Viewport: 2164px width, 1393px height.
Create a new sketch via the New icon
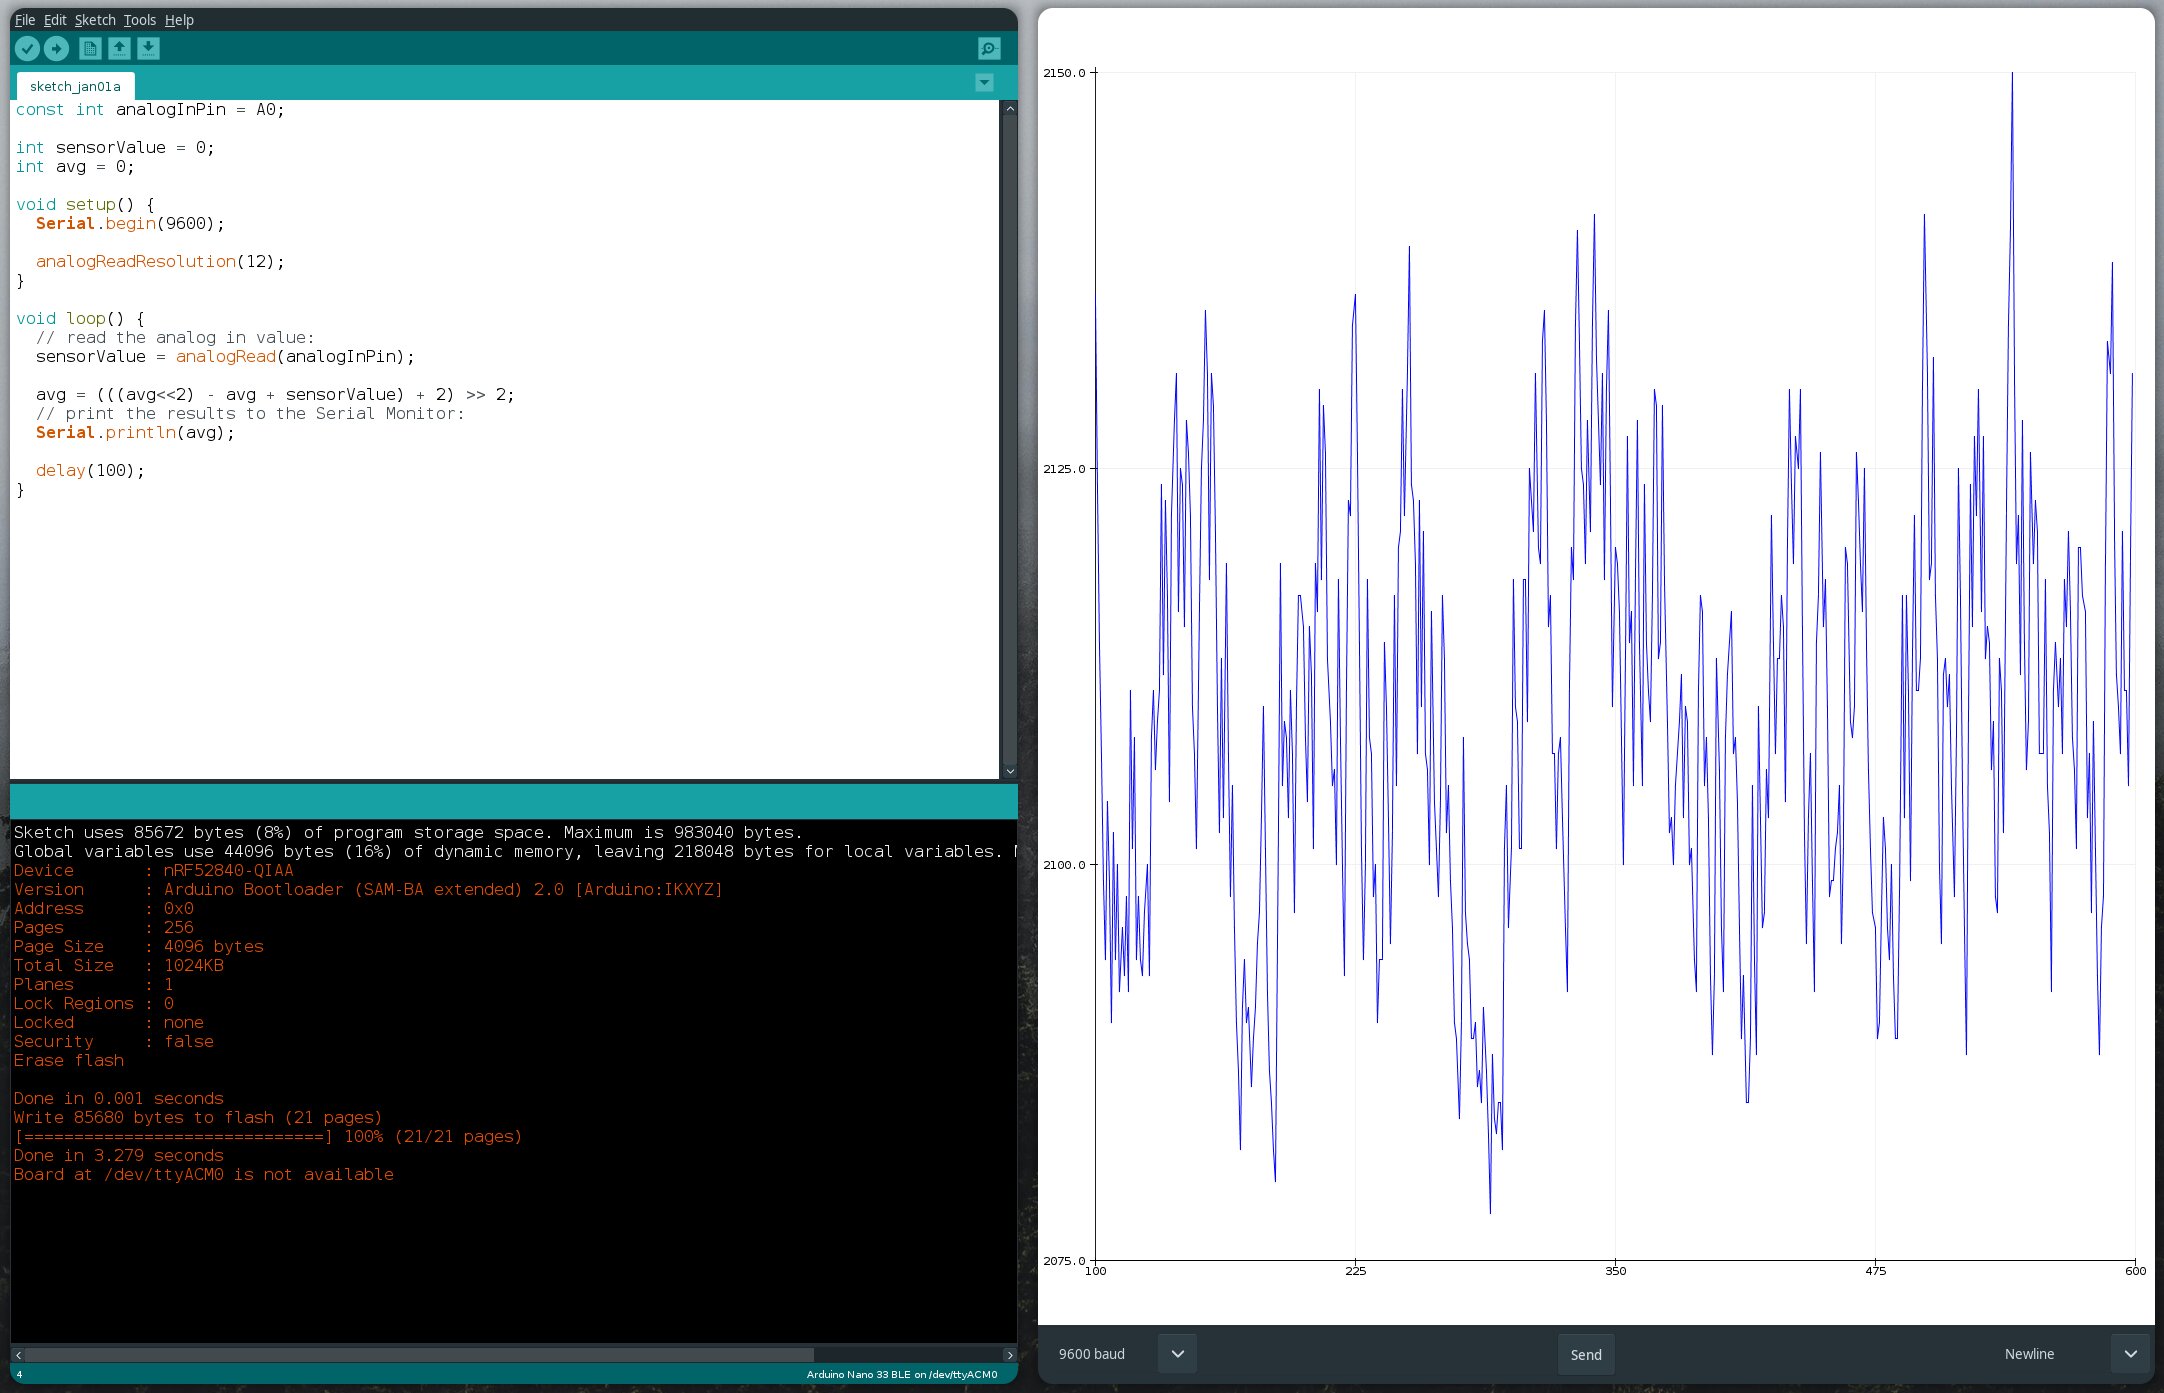tap(90, 48)
